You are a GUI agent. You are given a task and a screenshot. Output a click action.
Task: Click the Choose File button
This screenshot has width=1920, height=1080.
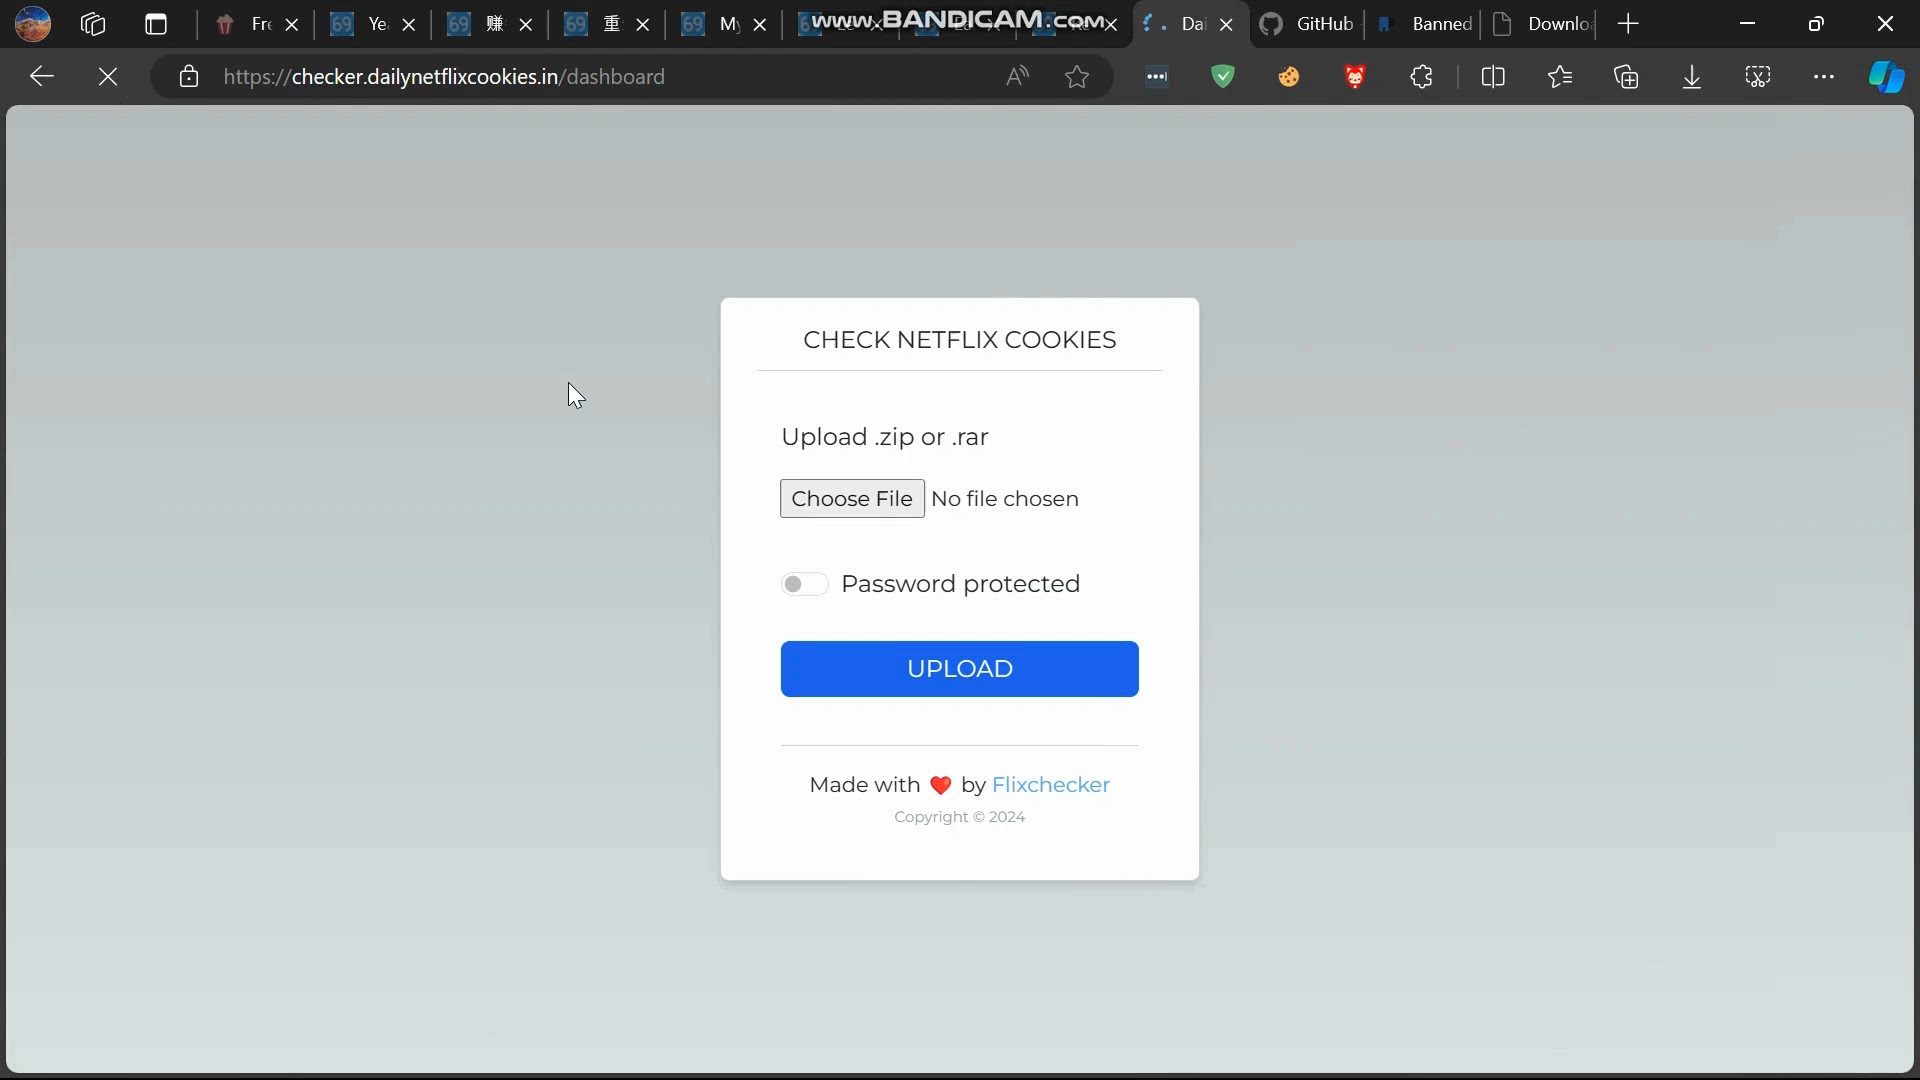(852, 498)
